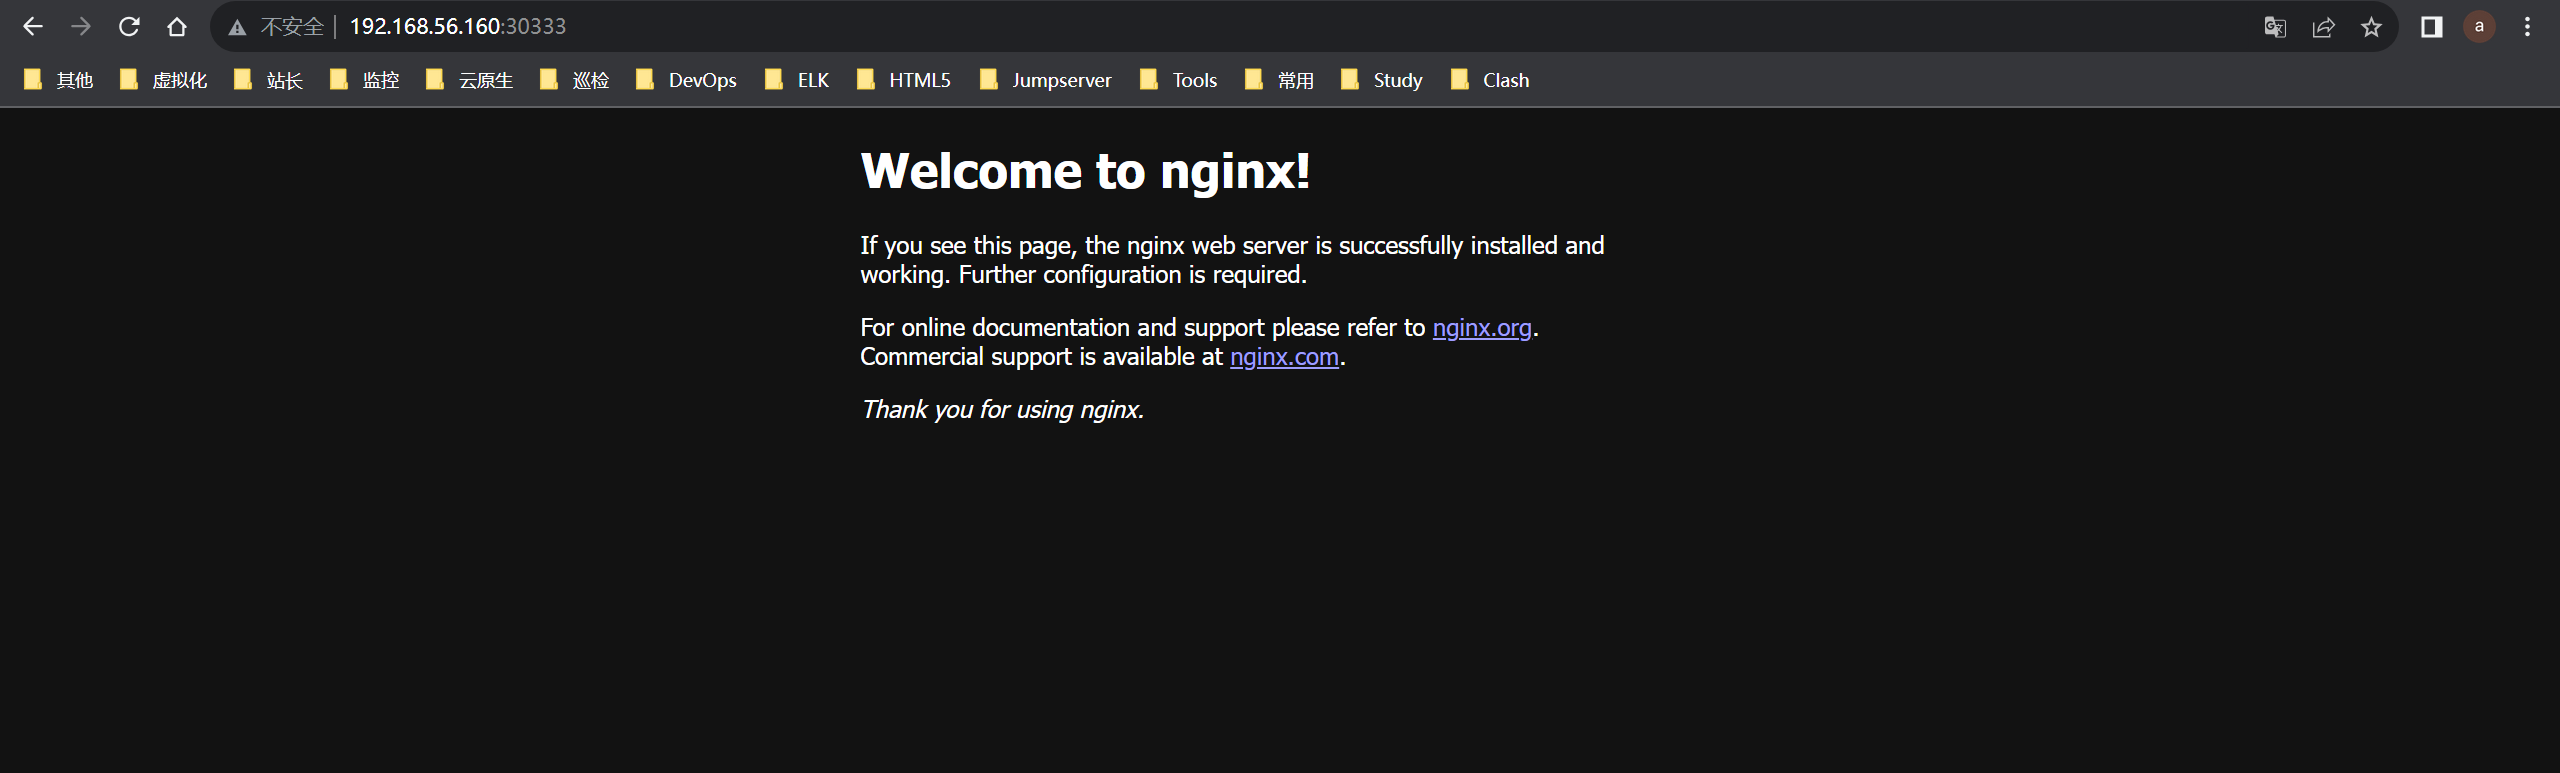Open the 监控 bookmark folder
Image resolution: width=2560 pixels, height=773 pixels.
pyautogui.click(x=365, y=80)
